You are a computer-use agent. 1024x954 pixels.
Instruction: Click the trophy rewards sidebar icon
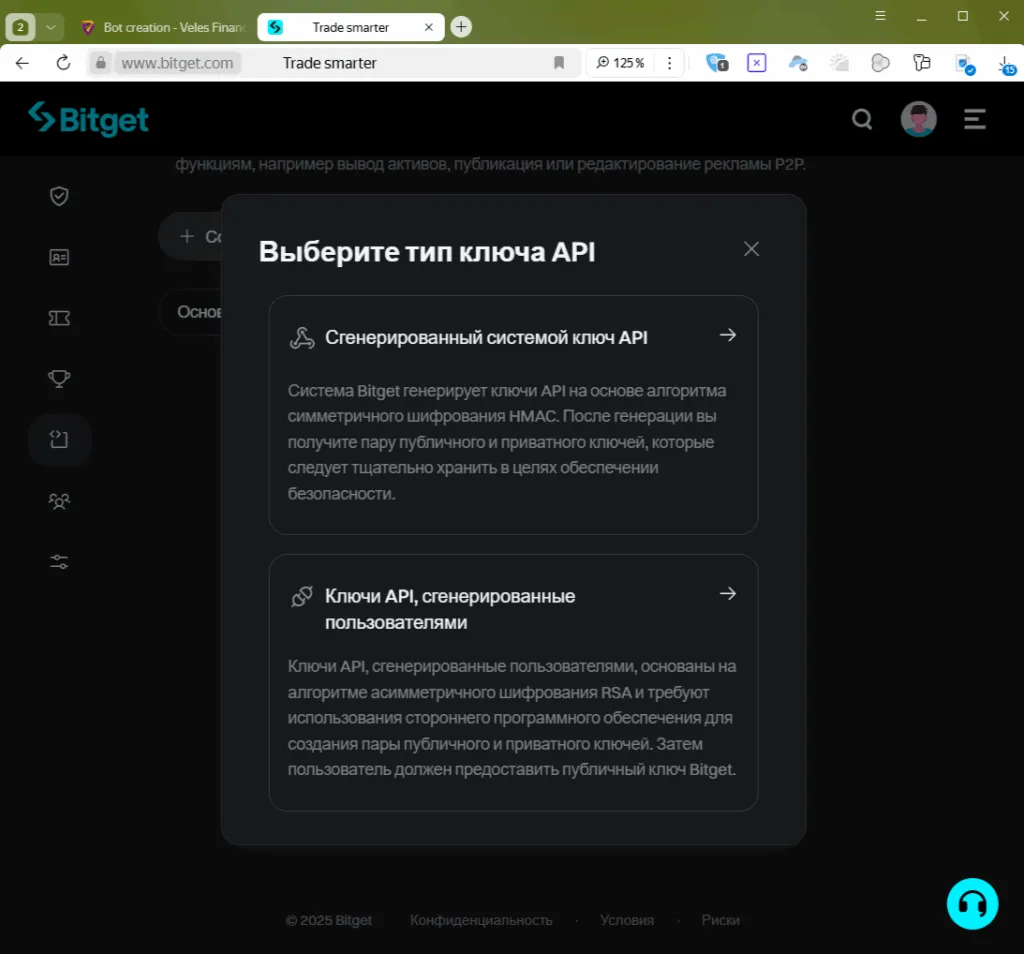pos(59,379)
